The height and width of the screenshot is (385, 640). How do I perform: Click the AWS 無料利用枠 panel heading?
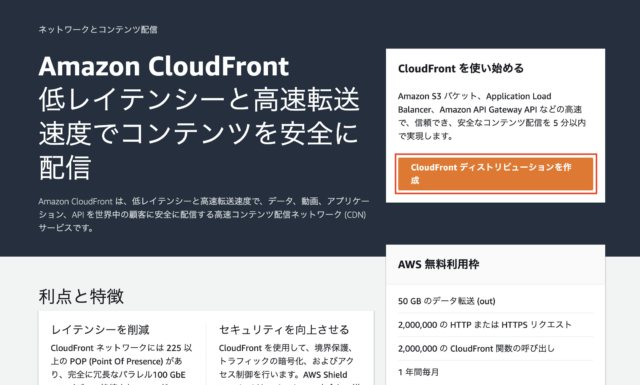tap(438, 264)
